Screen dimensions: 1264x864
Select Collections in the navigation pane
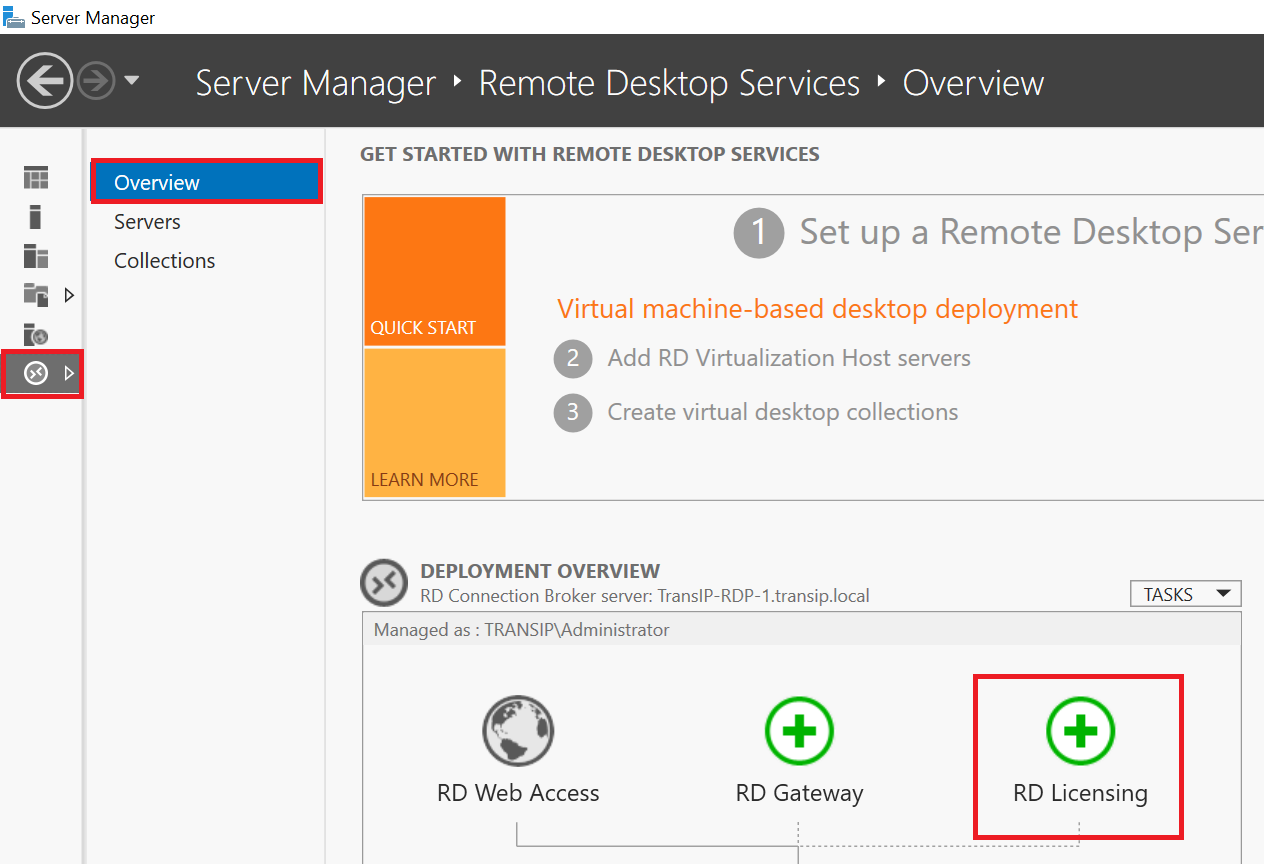[x=164, y=260]
